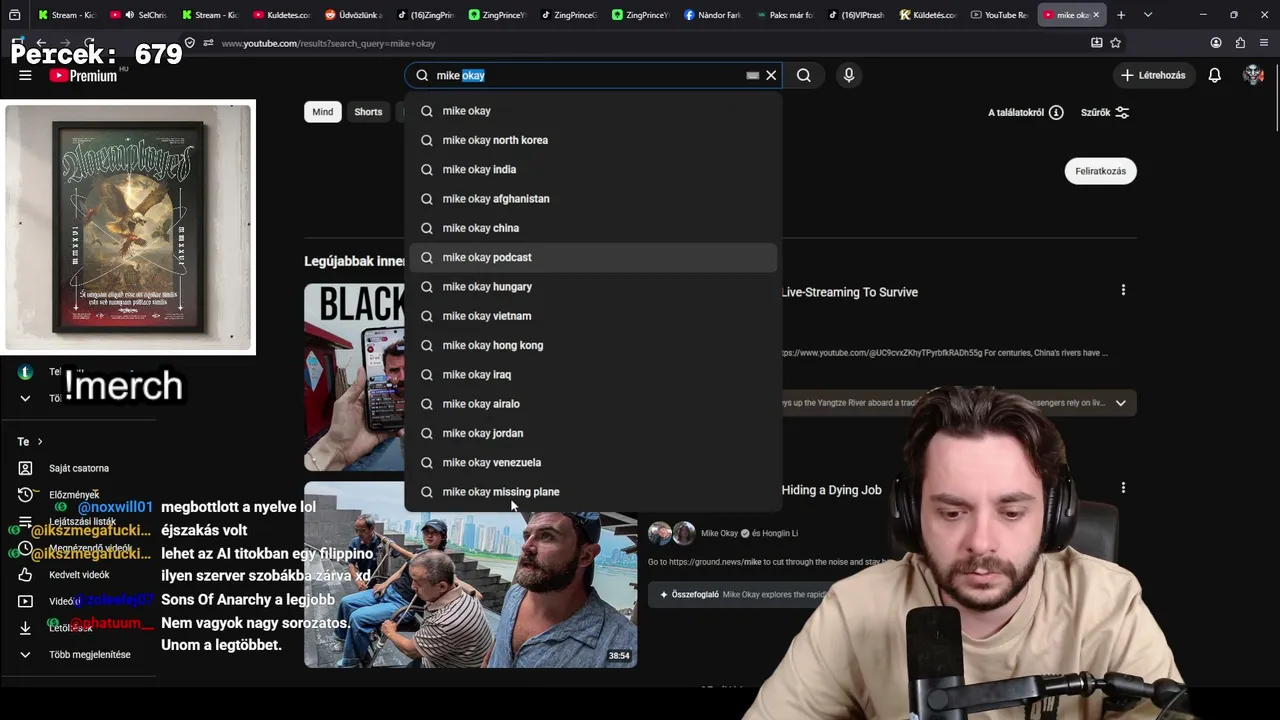Switch to the Paks: már browser tab
Image resolution: width=1280 pixels, height=720 pixels.
click(786, 15)
